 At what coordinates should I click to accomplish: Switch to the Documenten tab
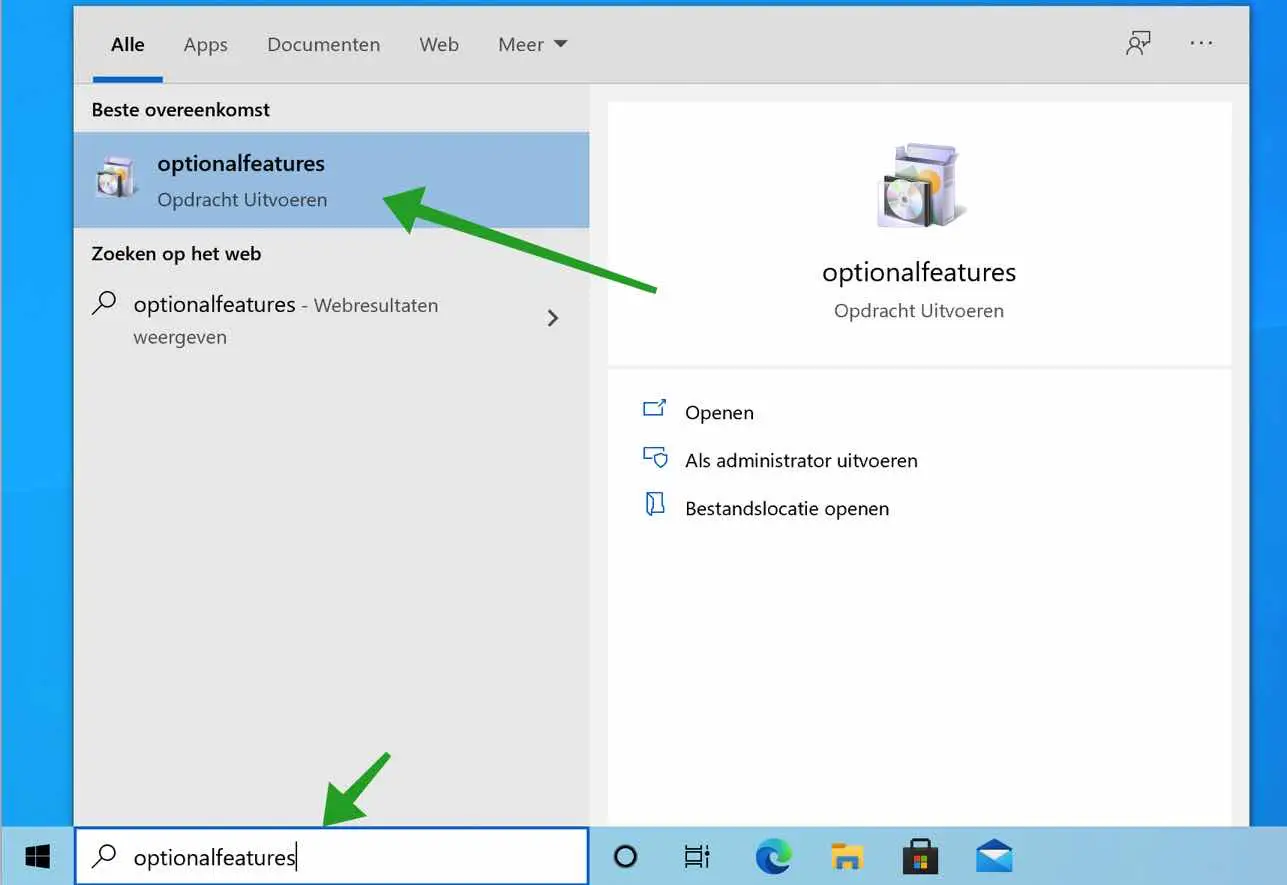(x=323, y=45)
